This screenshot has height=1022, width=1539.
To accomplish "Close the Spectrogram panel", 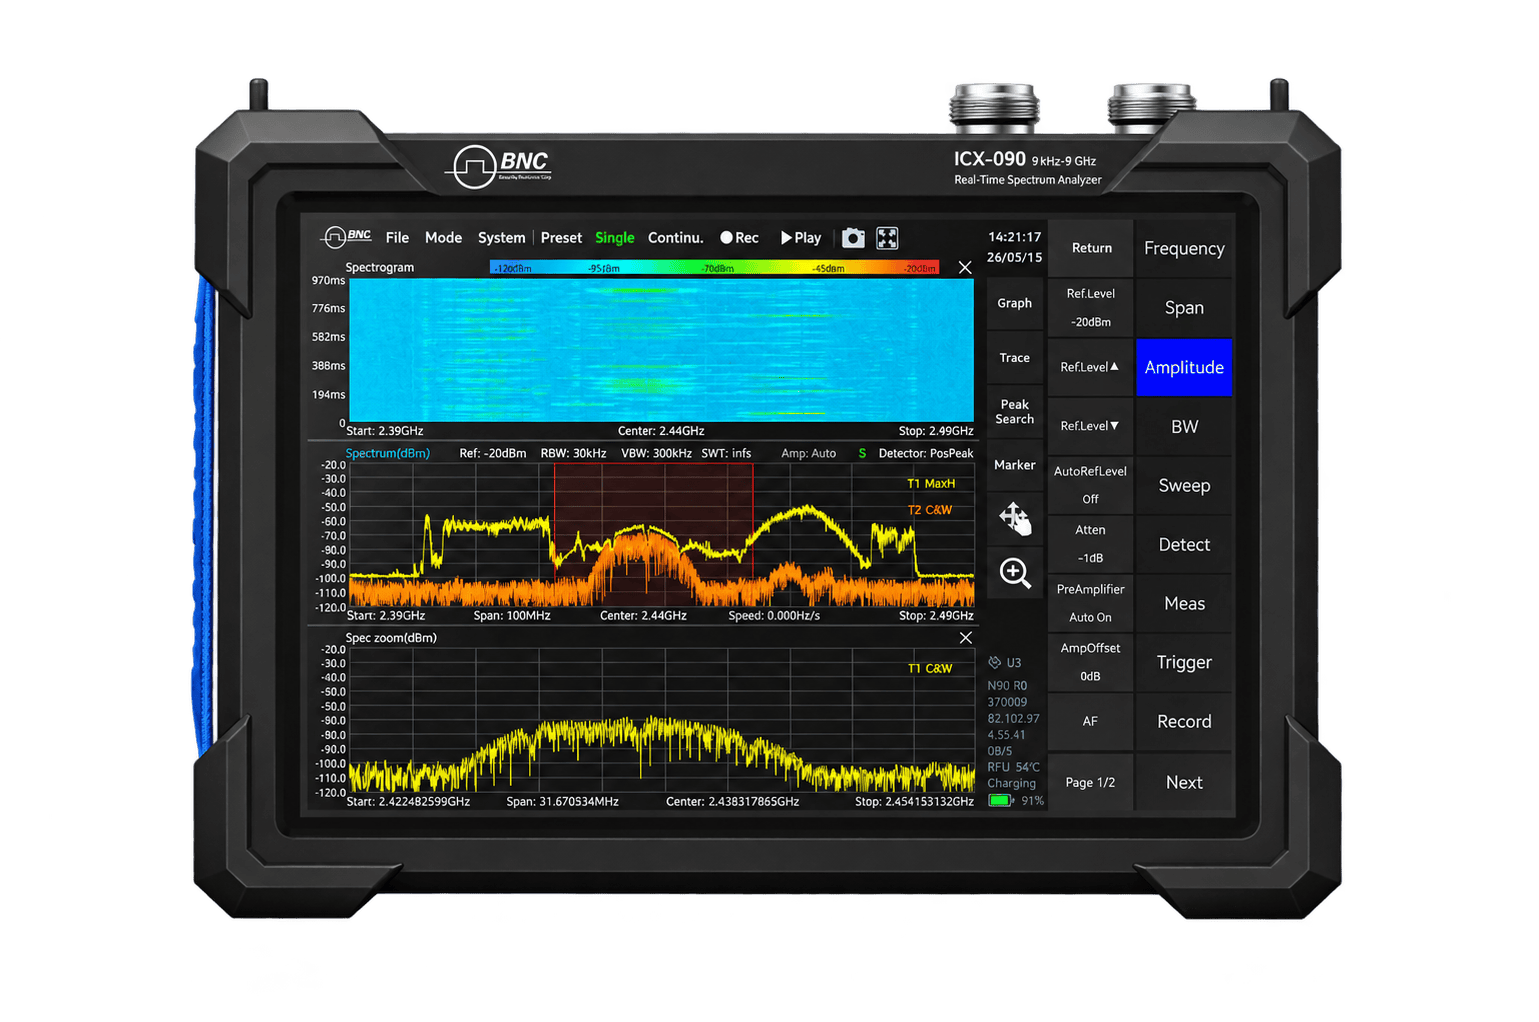I will pyautogui.click(x=965, y=267).
